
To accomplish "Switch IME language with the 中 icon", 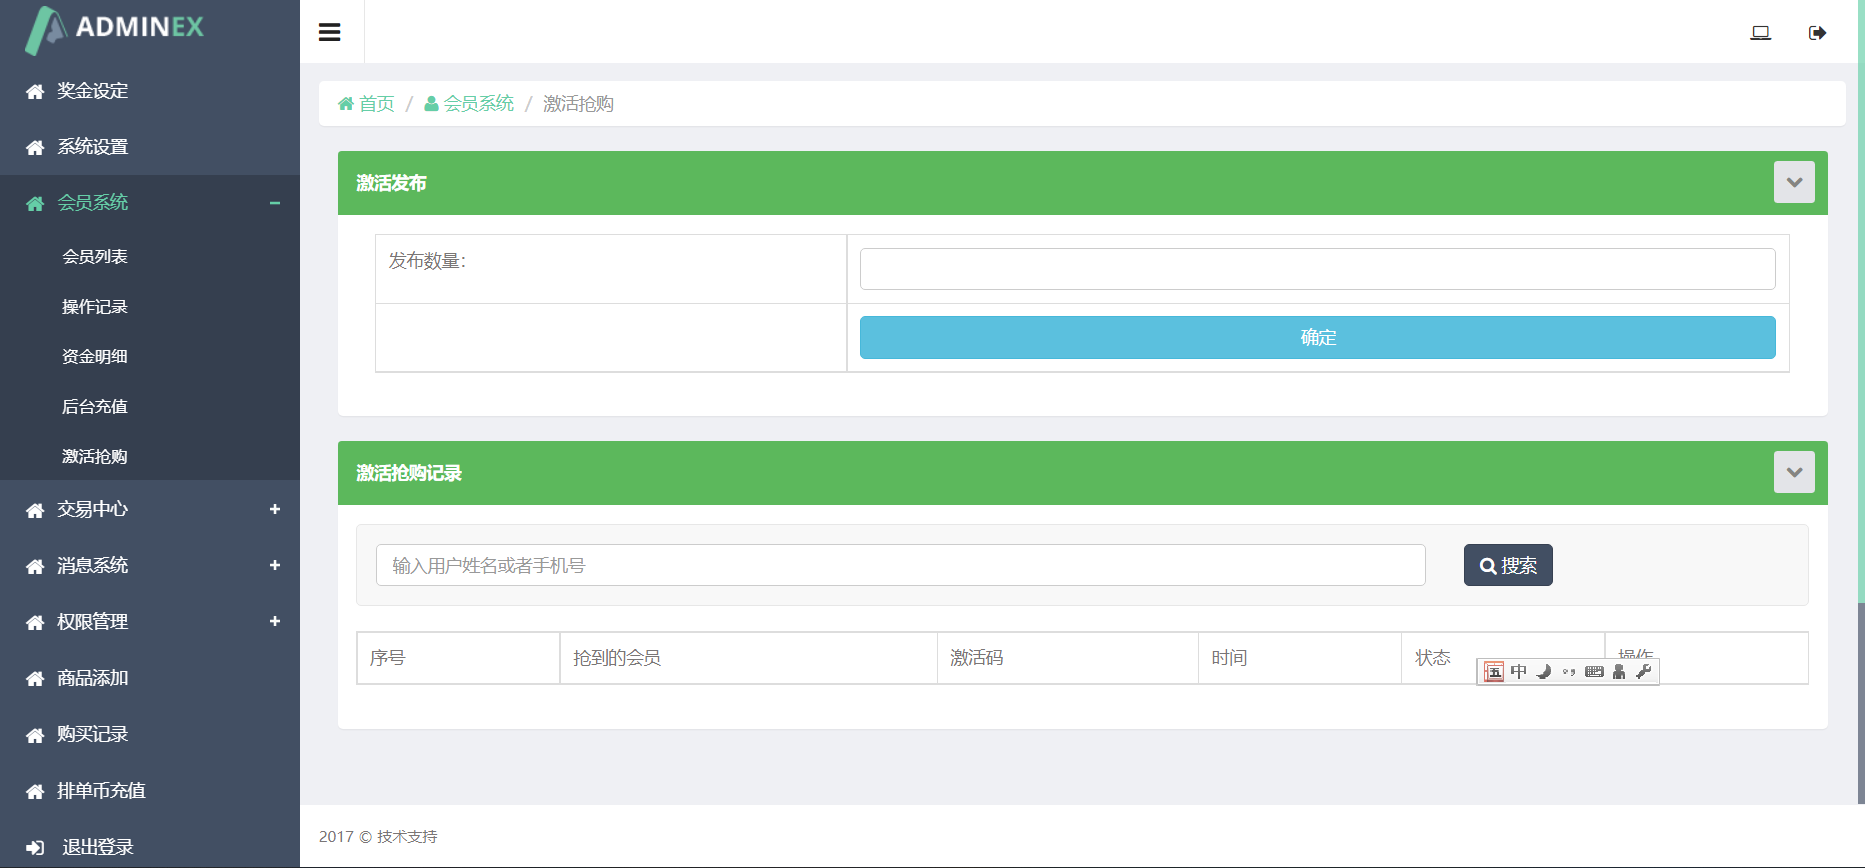I will pyautogui.click(x=1519, y=671).
